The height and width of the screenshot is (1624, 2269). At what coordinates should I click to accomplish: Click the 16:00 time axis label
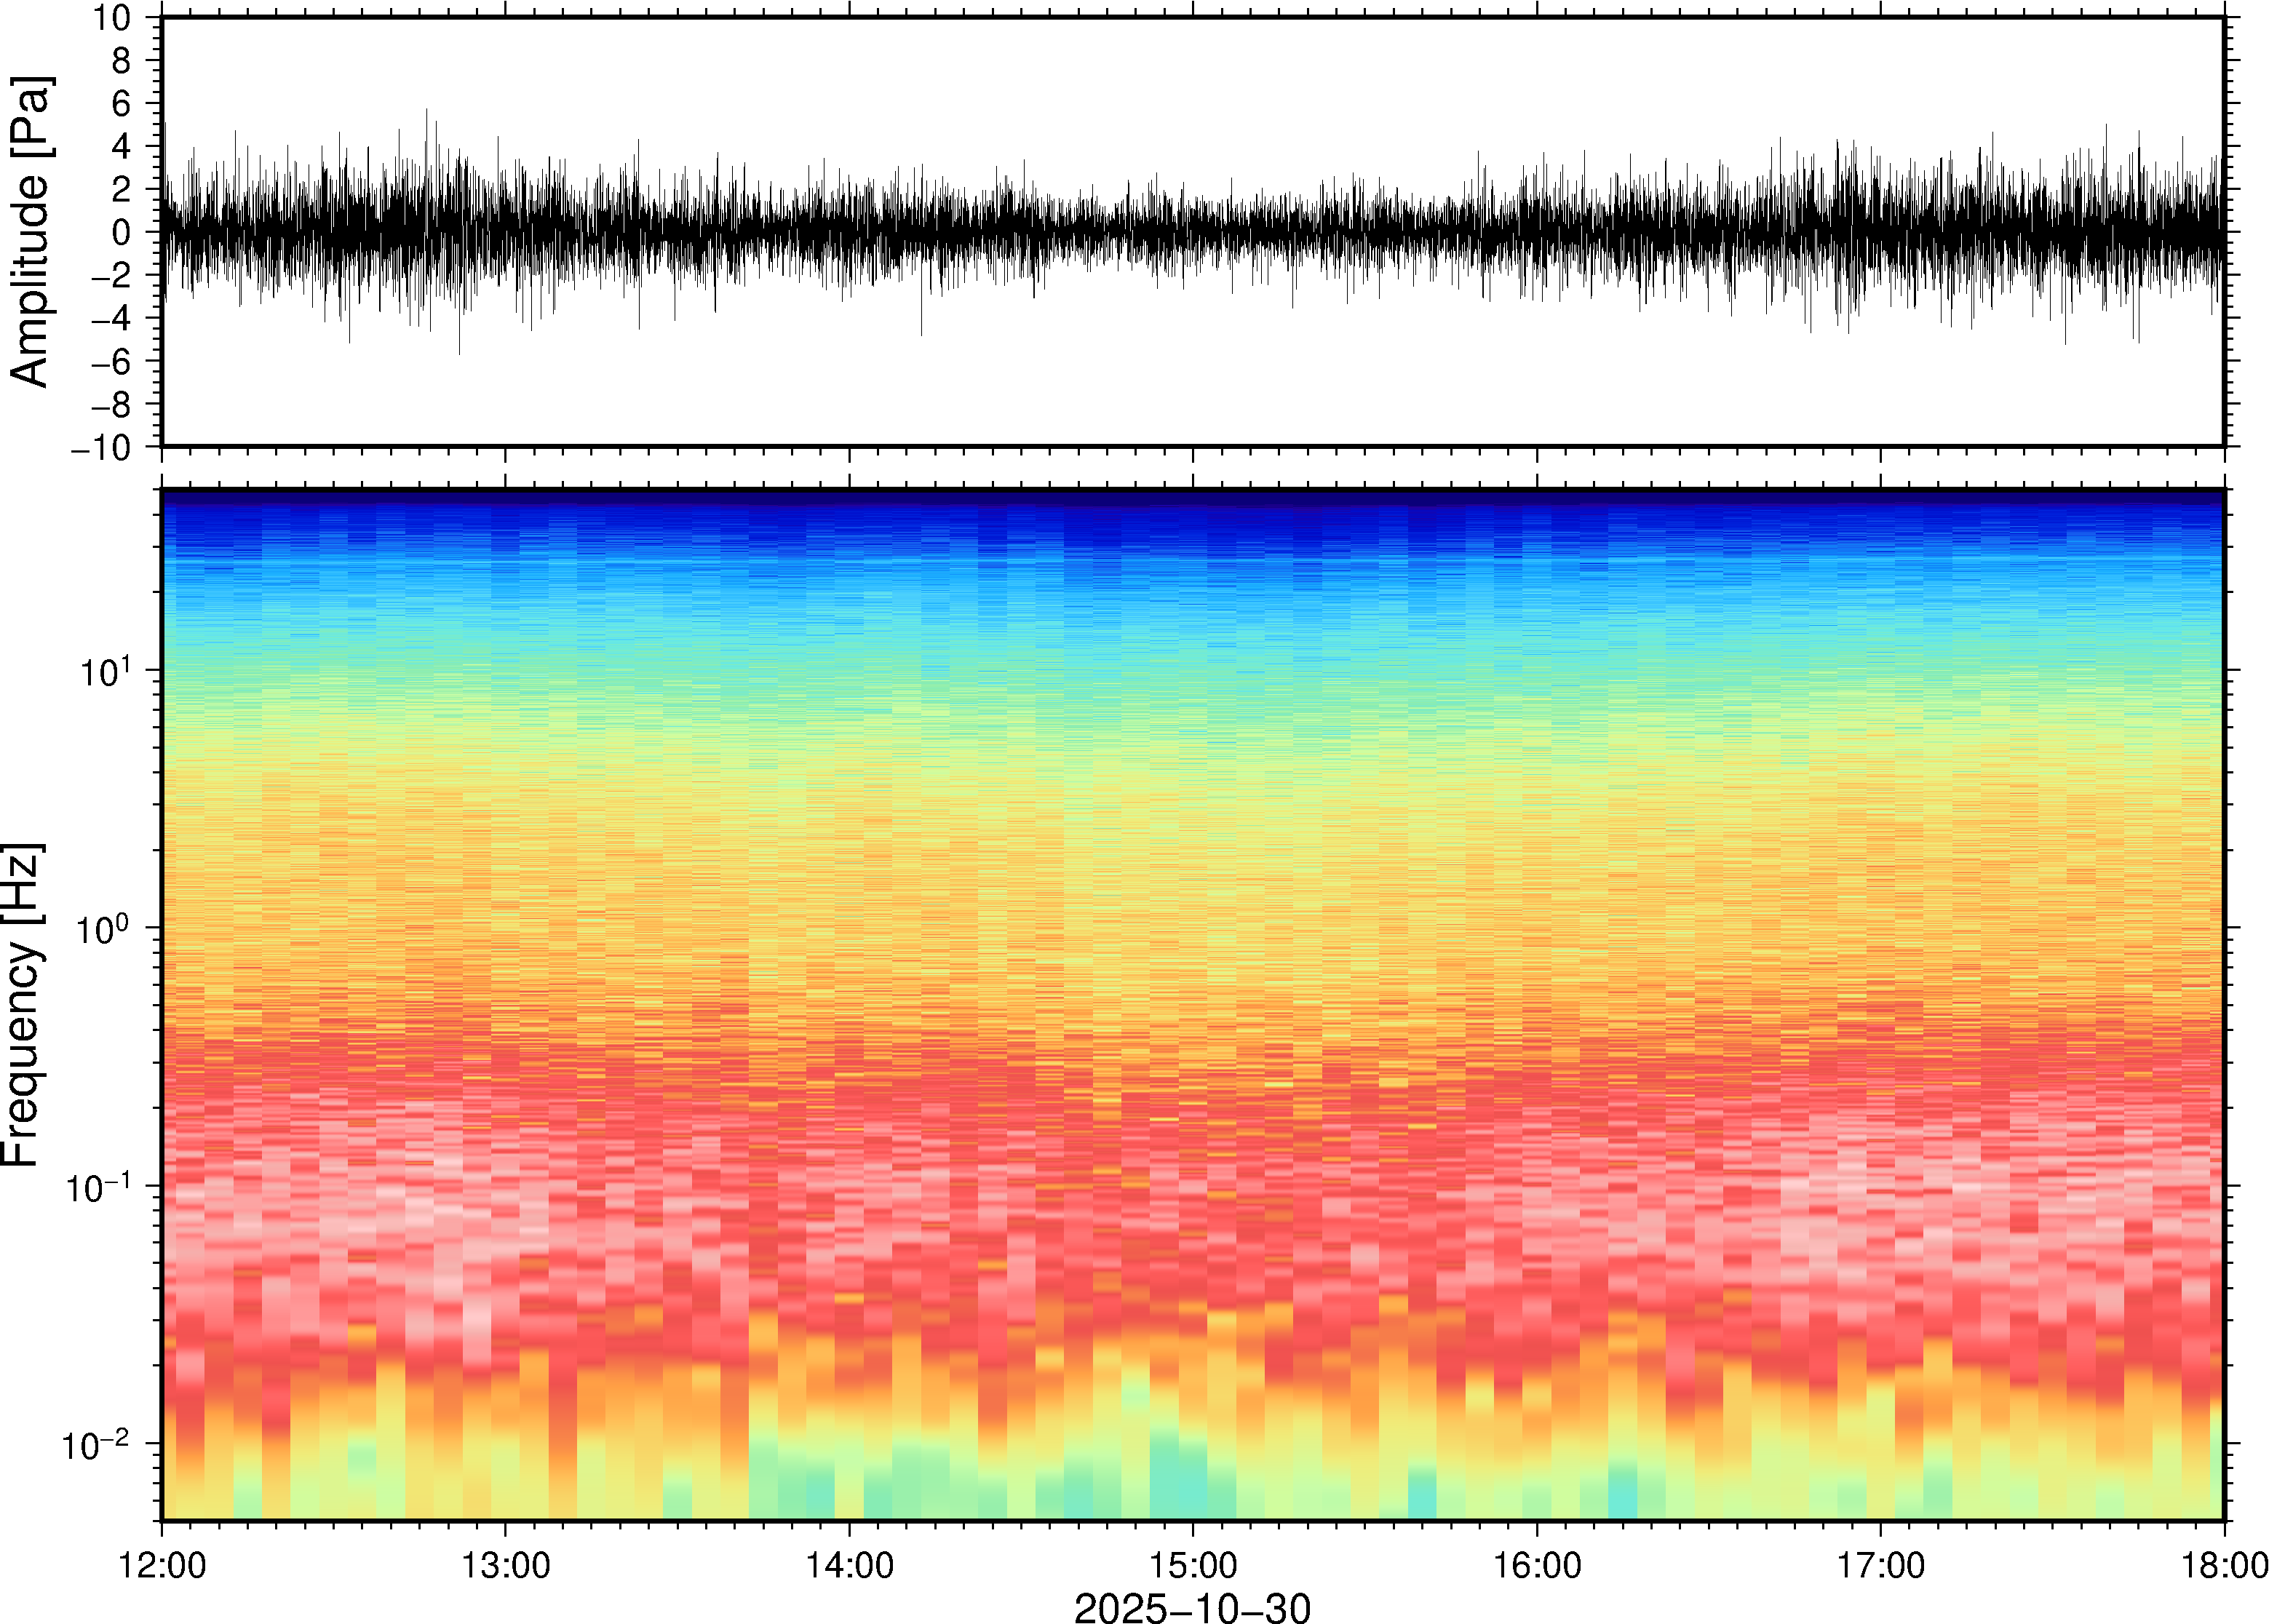[x=1537, y=1565]
